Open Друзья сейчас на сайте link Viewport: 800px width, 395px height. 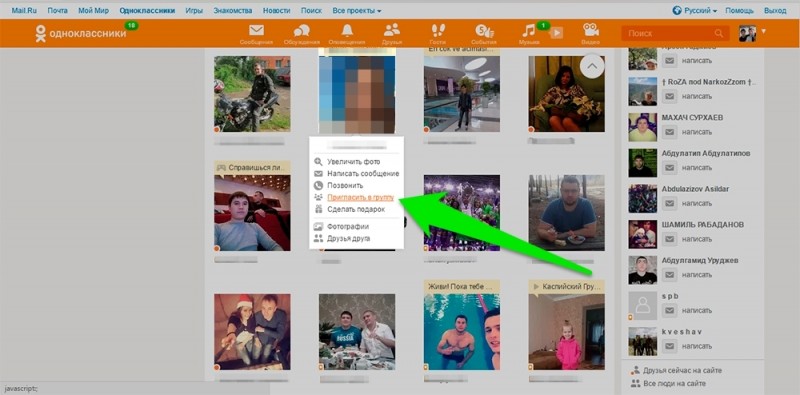point(683,371)
